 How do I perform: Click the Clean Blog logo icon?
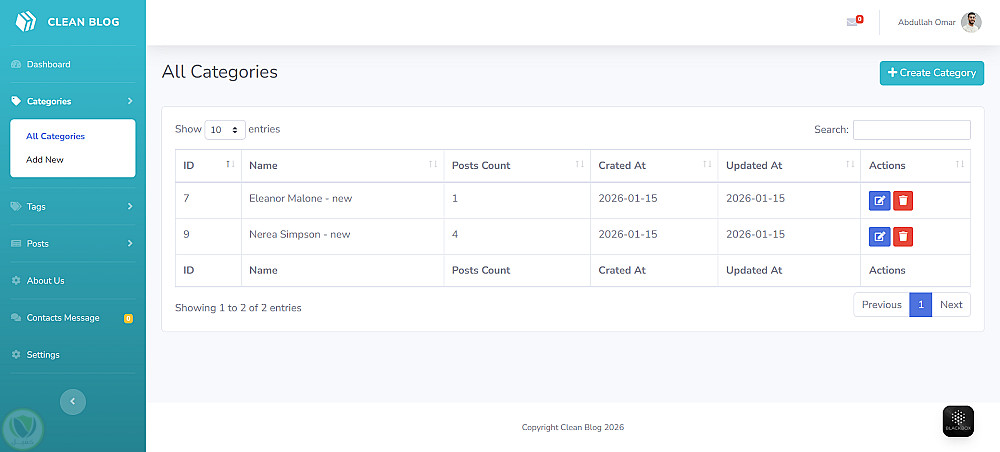tap(25, 21)
